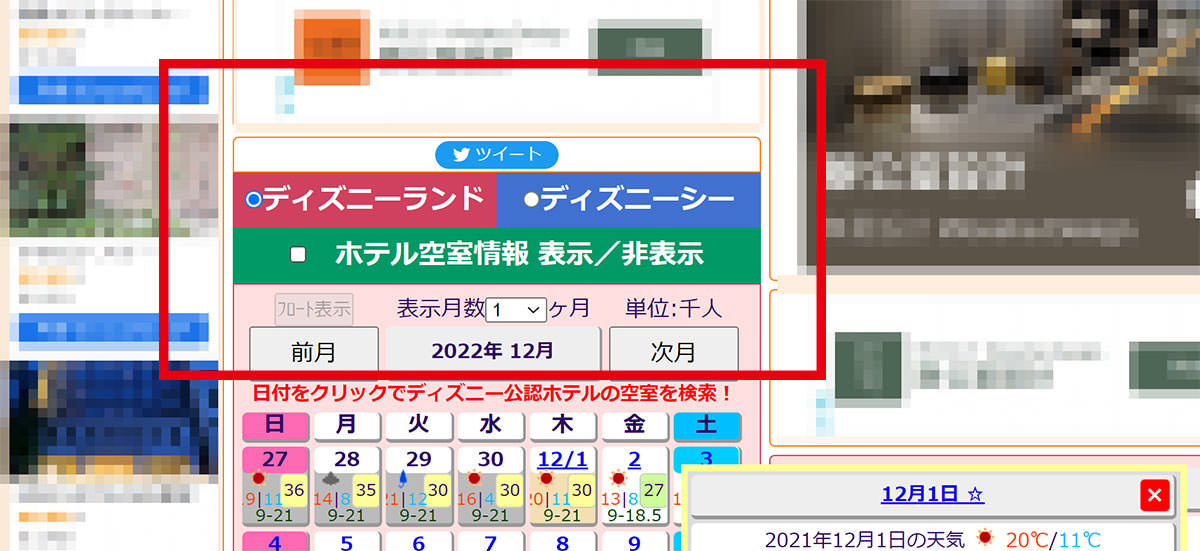
Task: Click the sun icon in the 12月1日 popup
Action: pos(987,538)
